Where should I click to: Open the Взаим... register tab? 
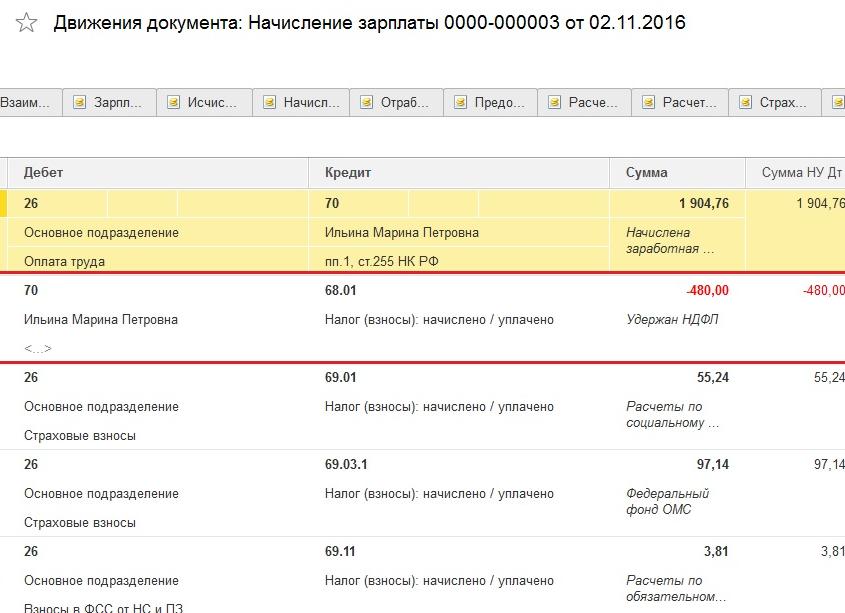30,102
